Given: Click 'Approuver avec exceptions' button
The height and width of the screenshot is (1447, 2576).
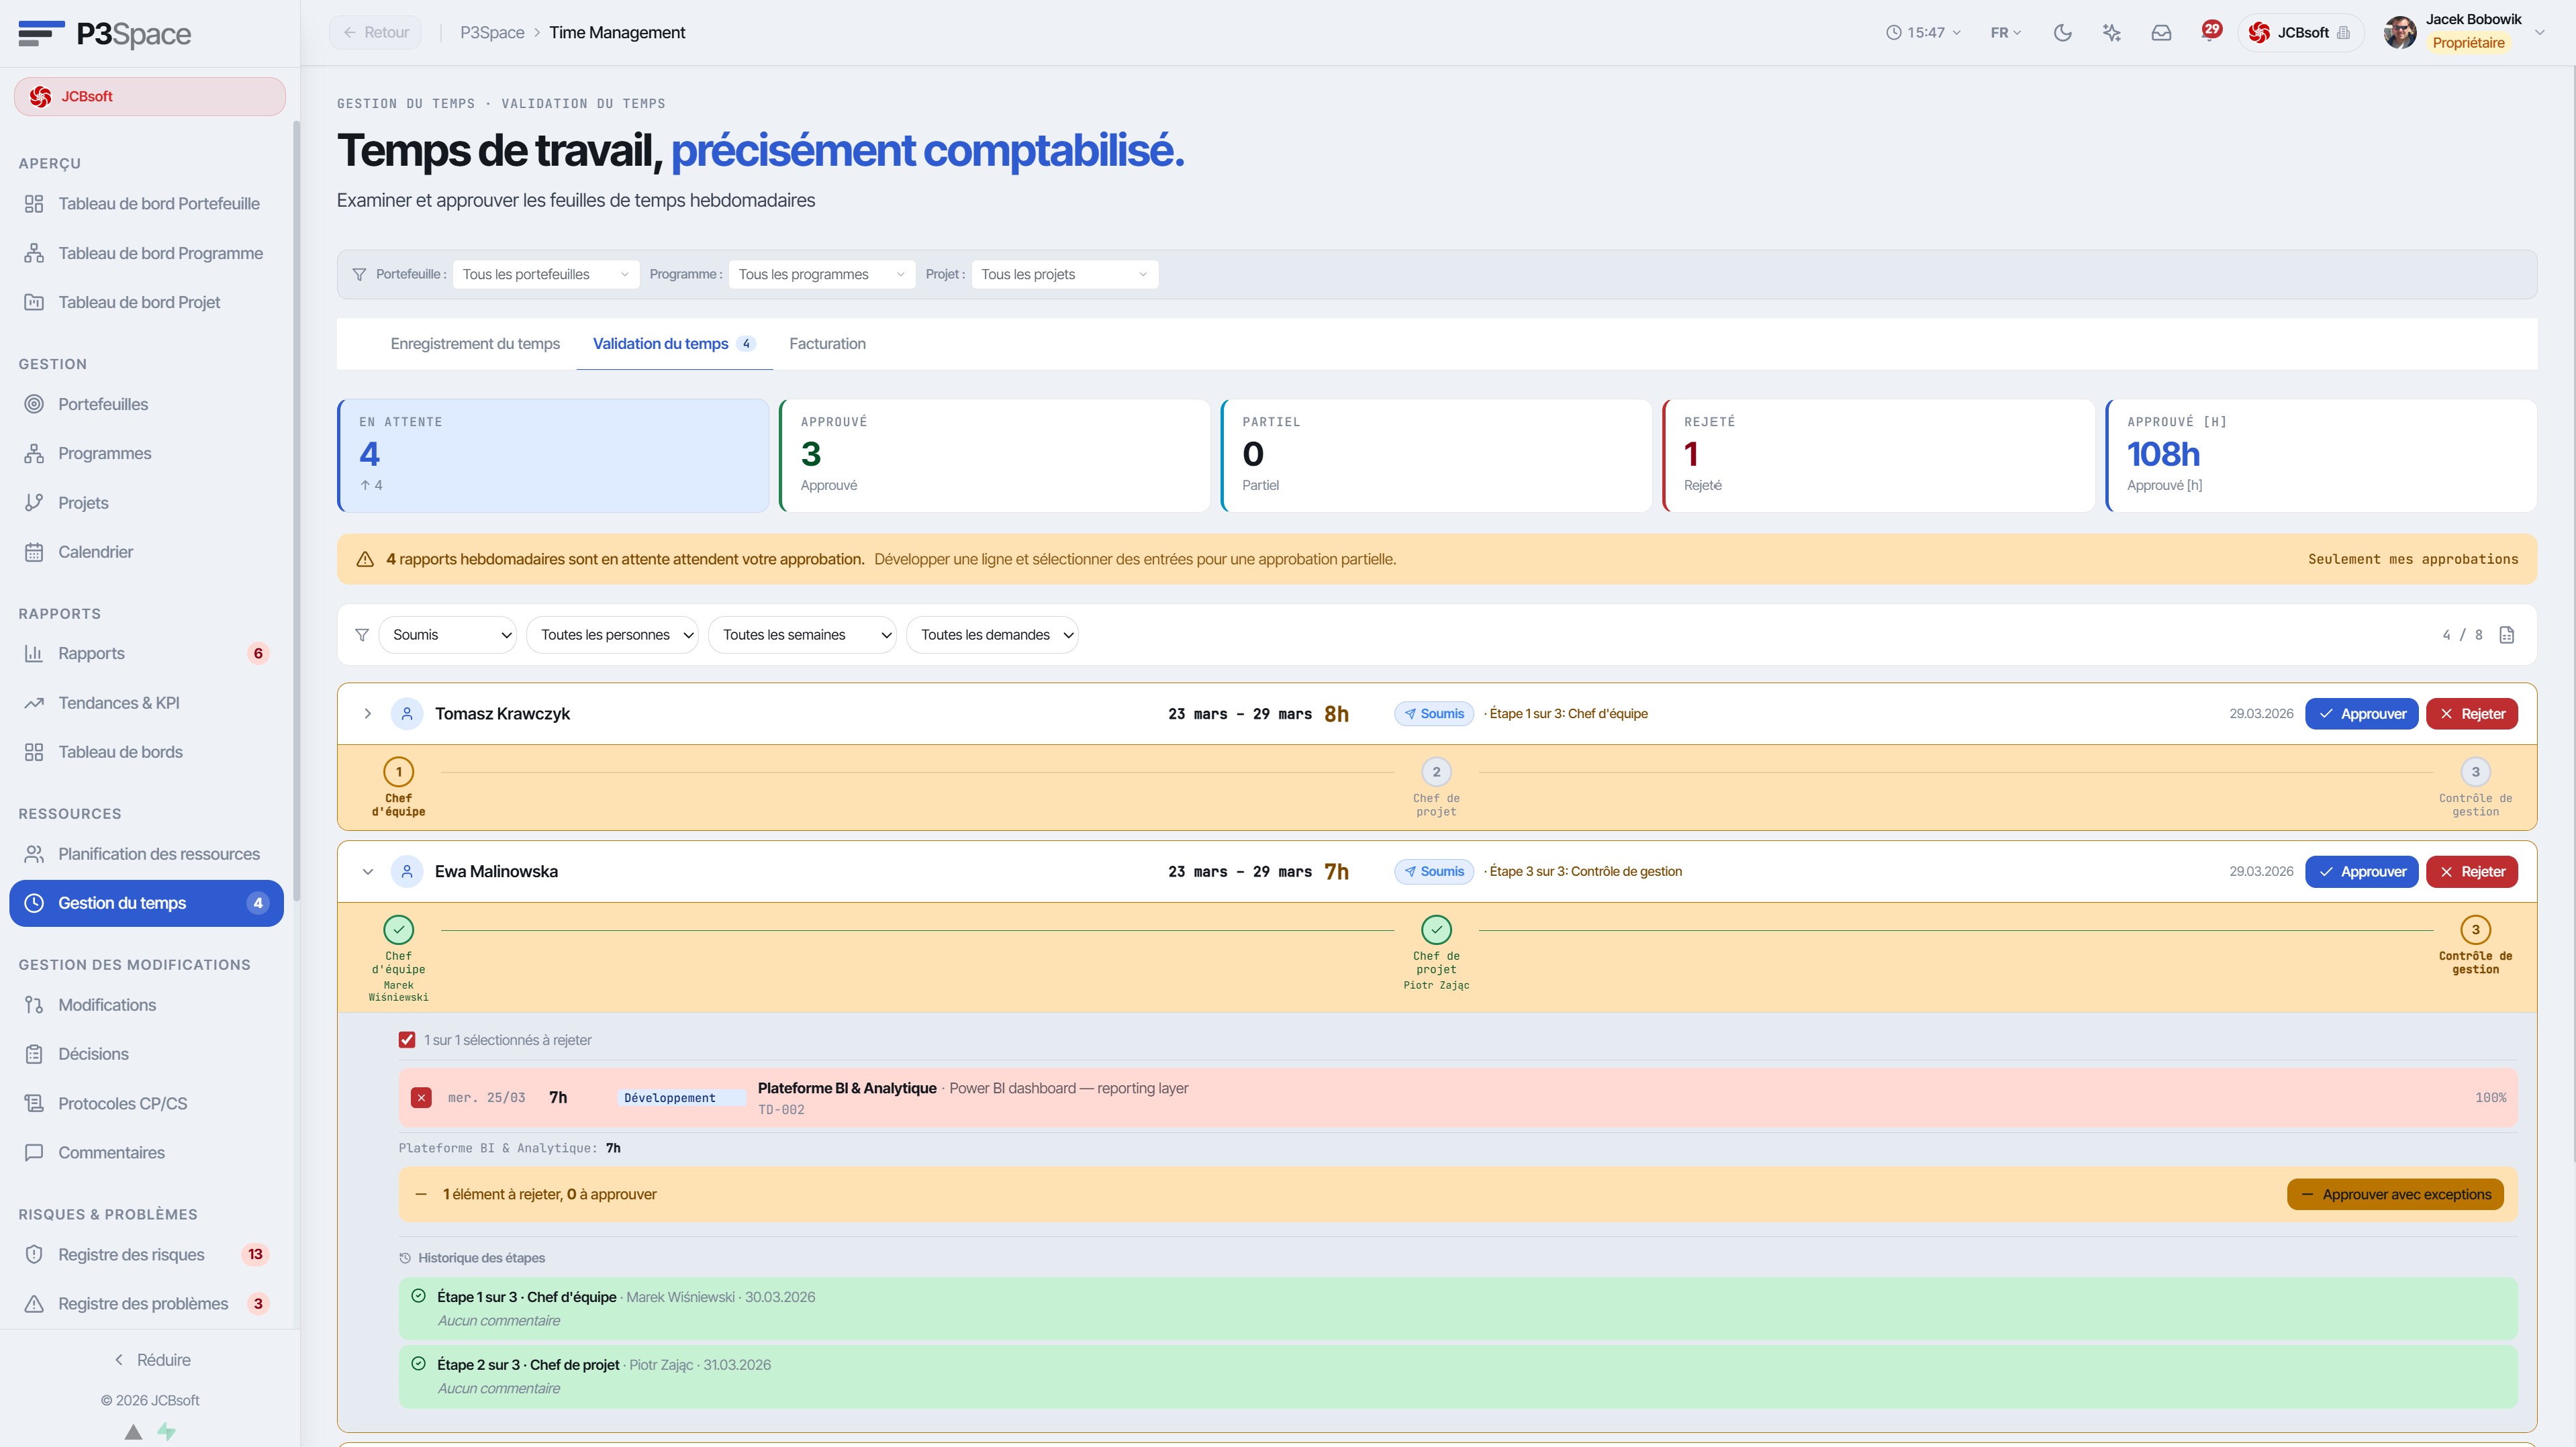Looking at the screenshot, I should point(2395,1194).
